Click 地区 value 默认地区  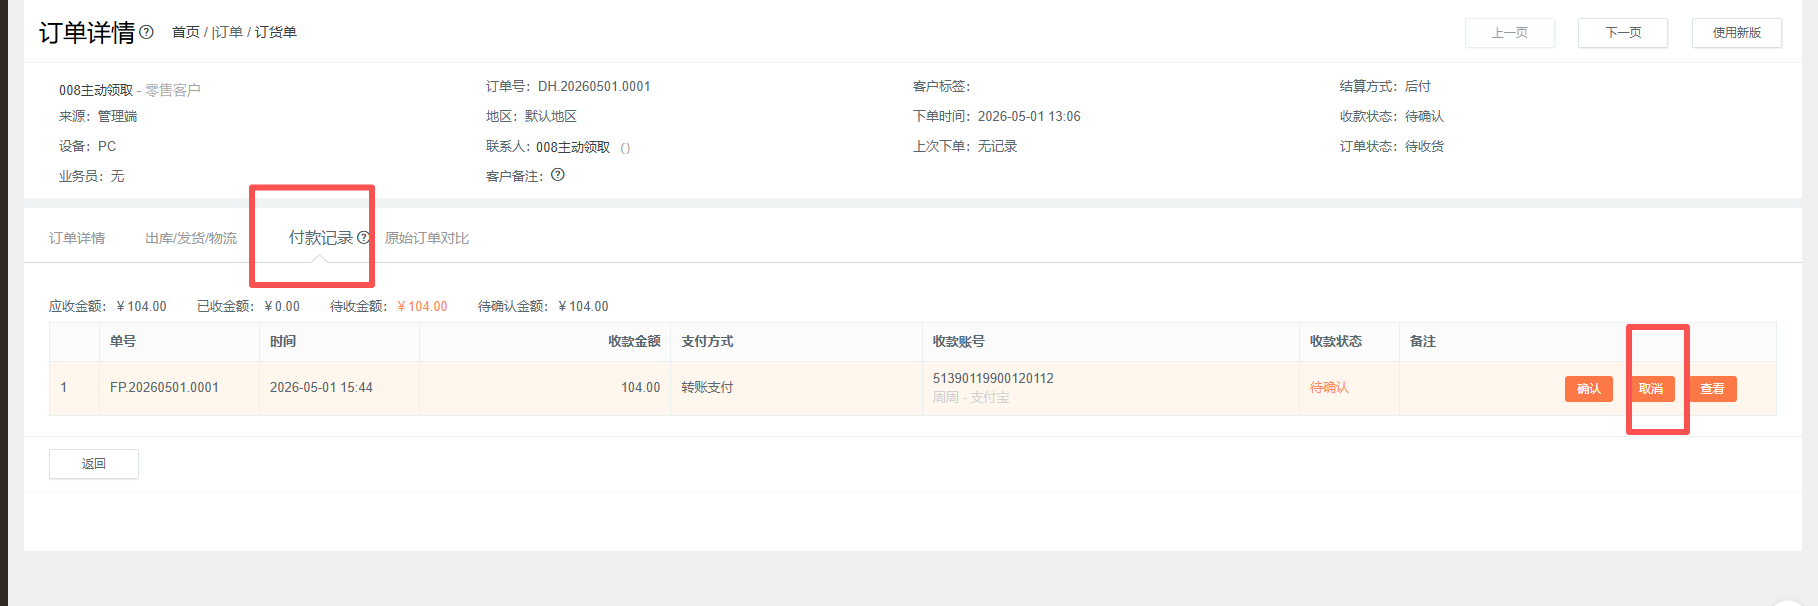[x=551, y=117]
